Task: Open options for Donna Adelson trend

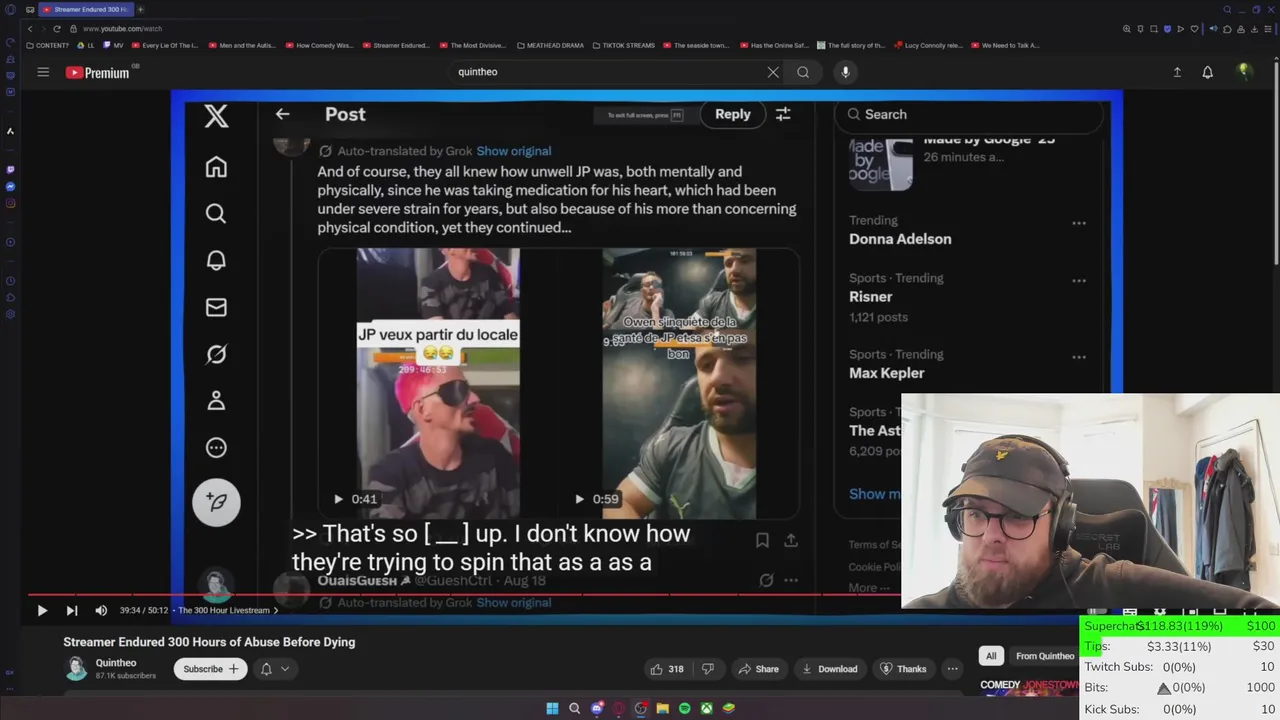Action: coord(1079,223)
